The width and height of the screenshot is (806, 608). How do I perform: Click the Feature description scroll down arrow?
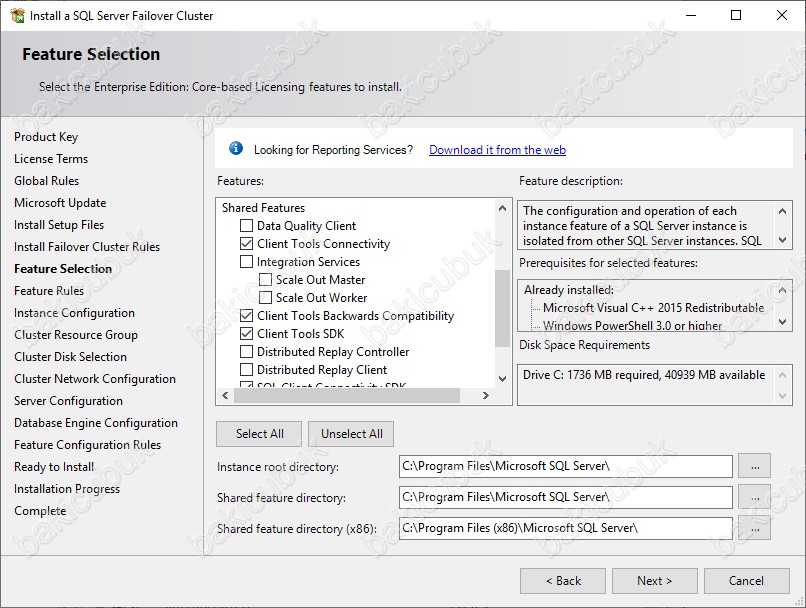782,240
